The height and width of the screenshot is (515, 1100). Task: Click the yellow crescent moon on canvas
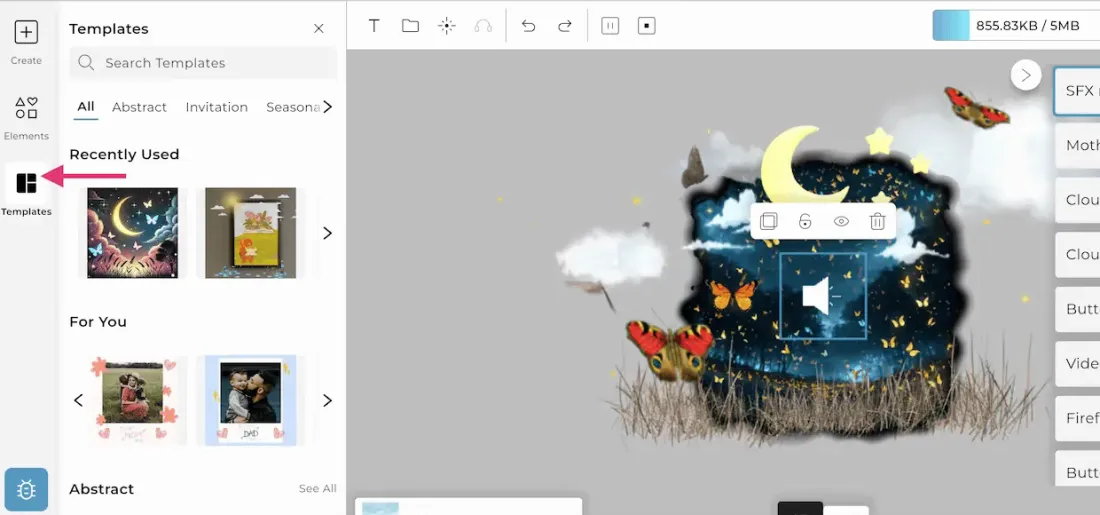coord(779,163)
